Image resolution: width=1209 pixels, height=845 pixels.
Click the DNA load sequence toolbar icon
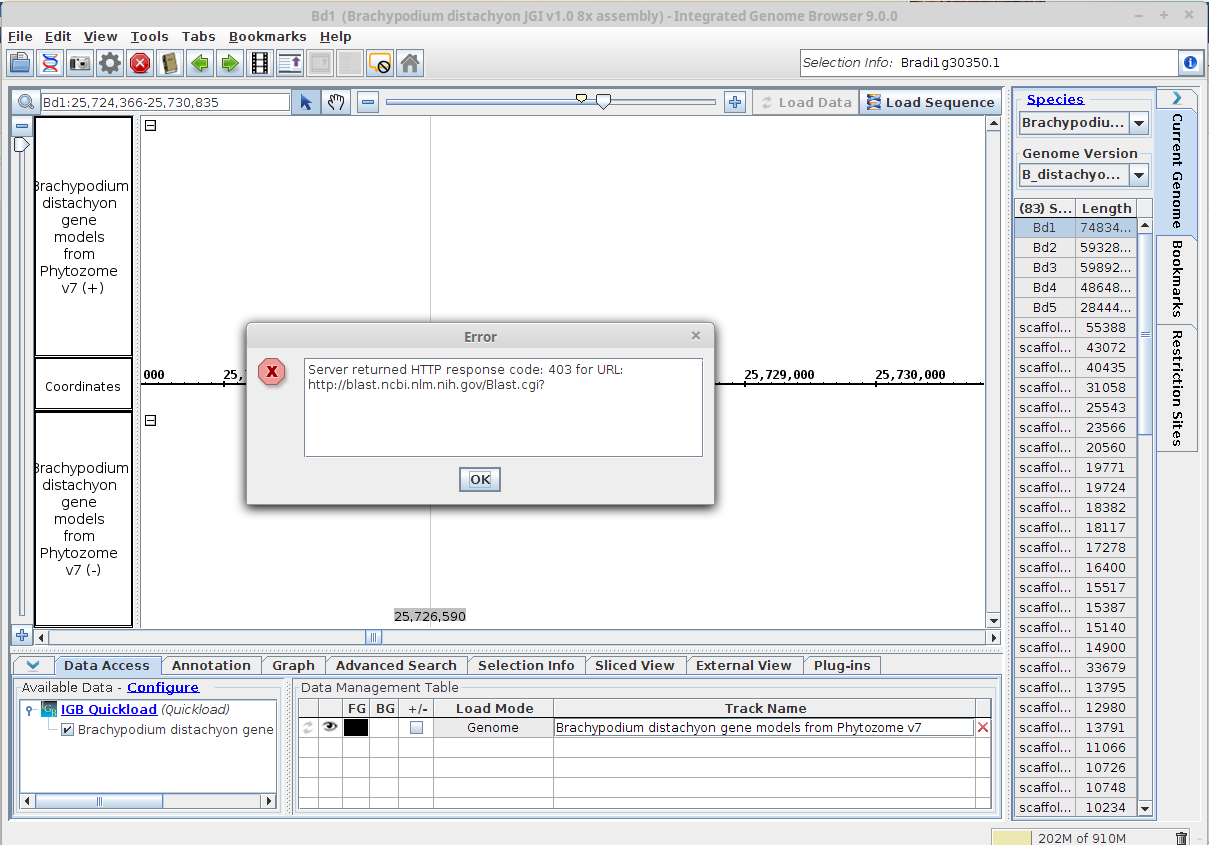[x=49, y=64]
